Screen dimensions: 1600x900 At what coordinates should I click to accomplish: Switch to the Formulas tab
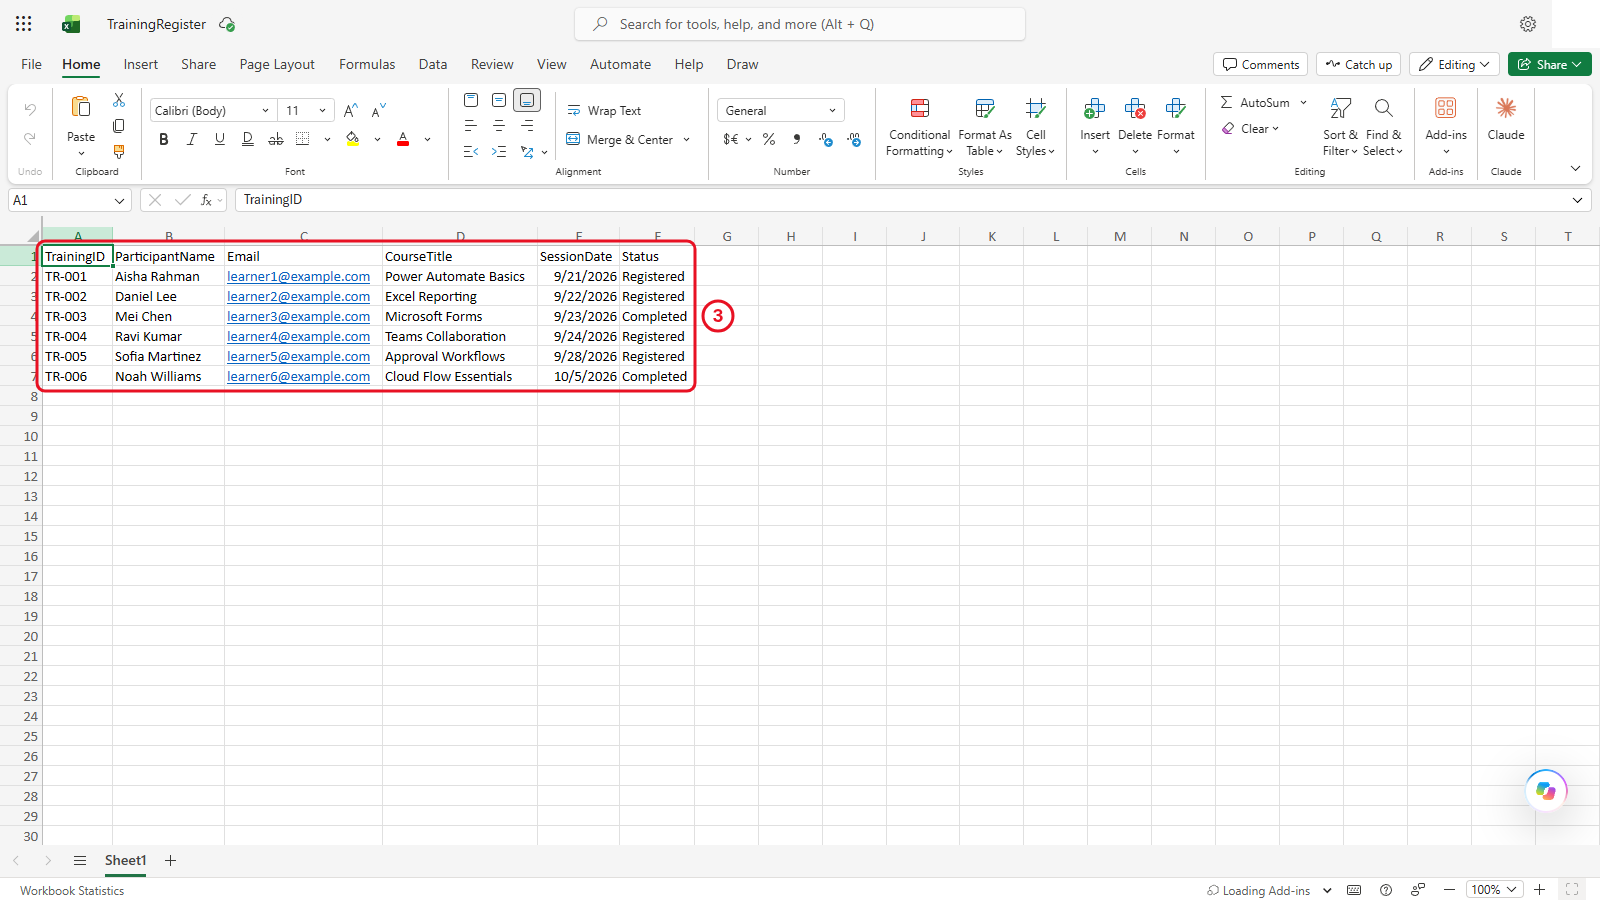click(x=367, y=64)
